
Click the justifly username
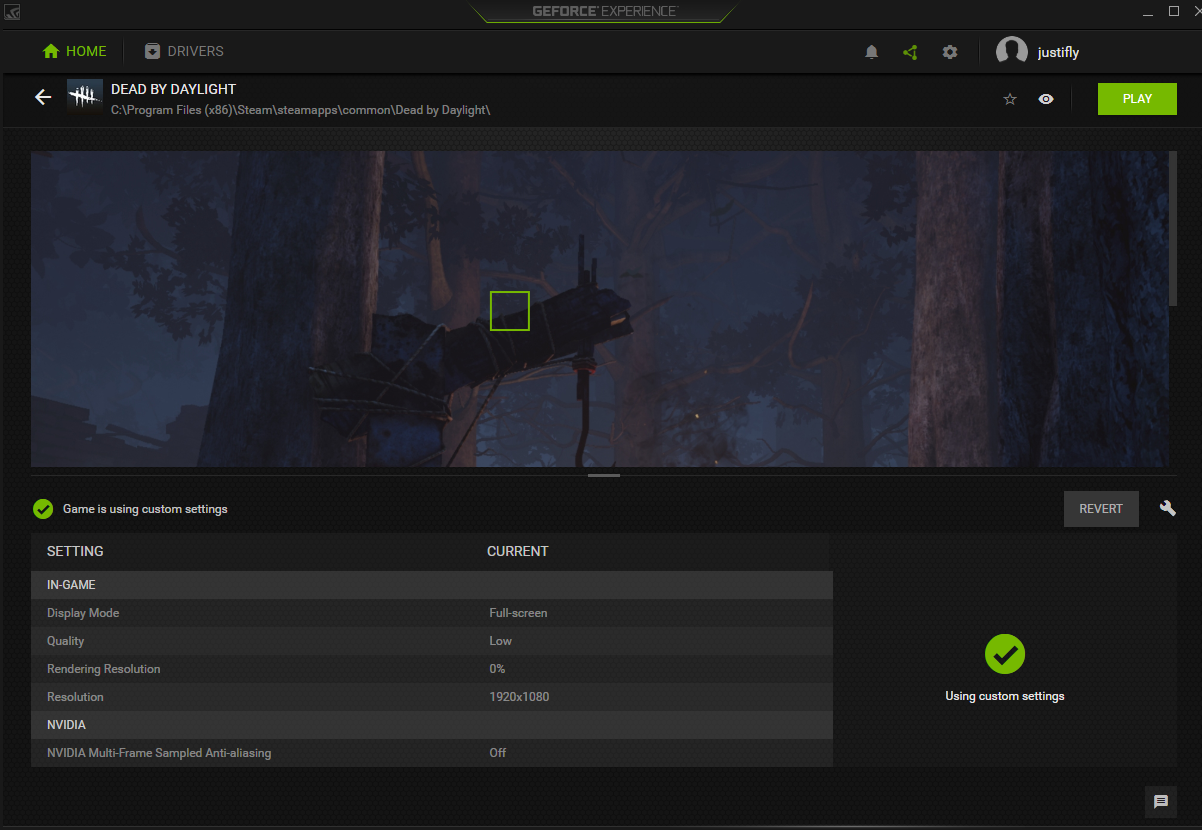1058,52
